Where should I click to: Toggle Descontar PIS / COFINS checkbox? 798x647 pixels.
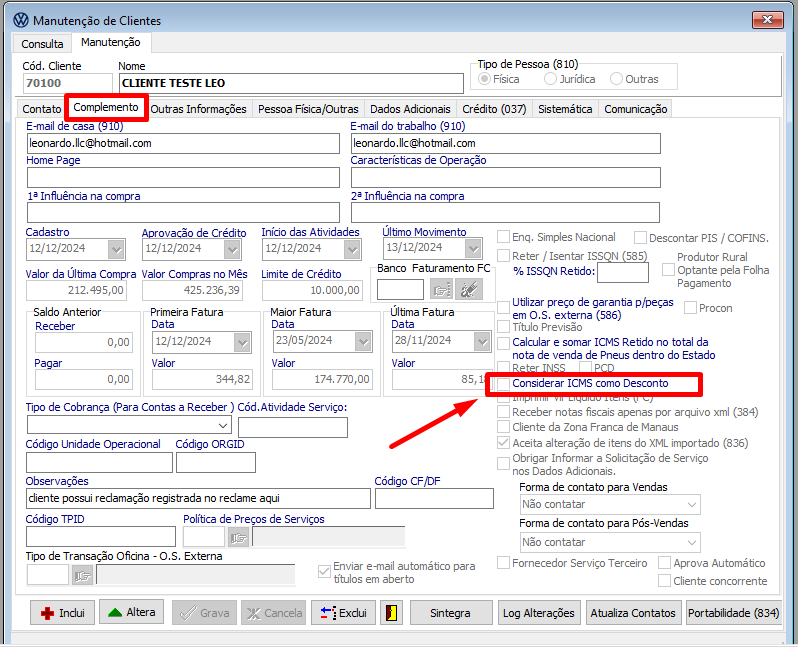[641, 238]
